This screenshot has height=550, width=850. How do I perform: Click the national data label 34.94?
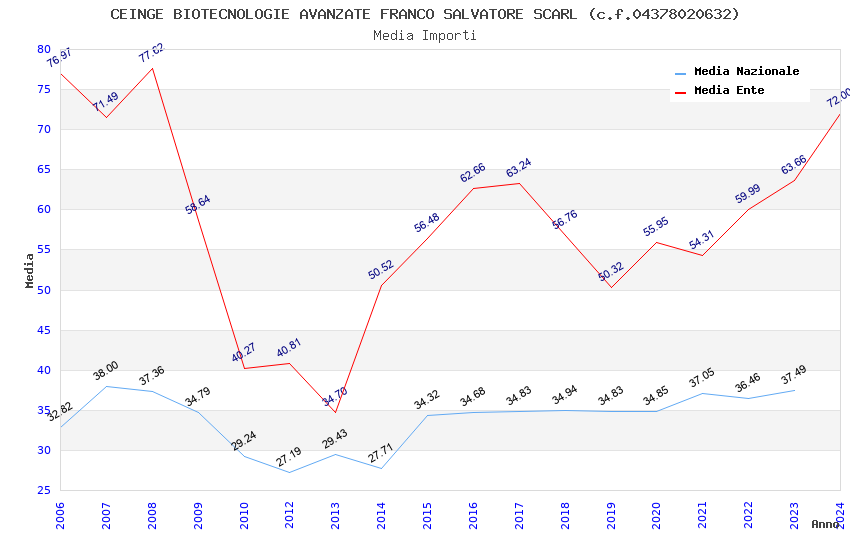coord(565,396)
